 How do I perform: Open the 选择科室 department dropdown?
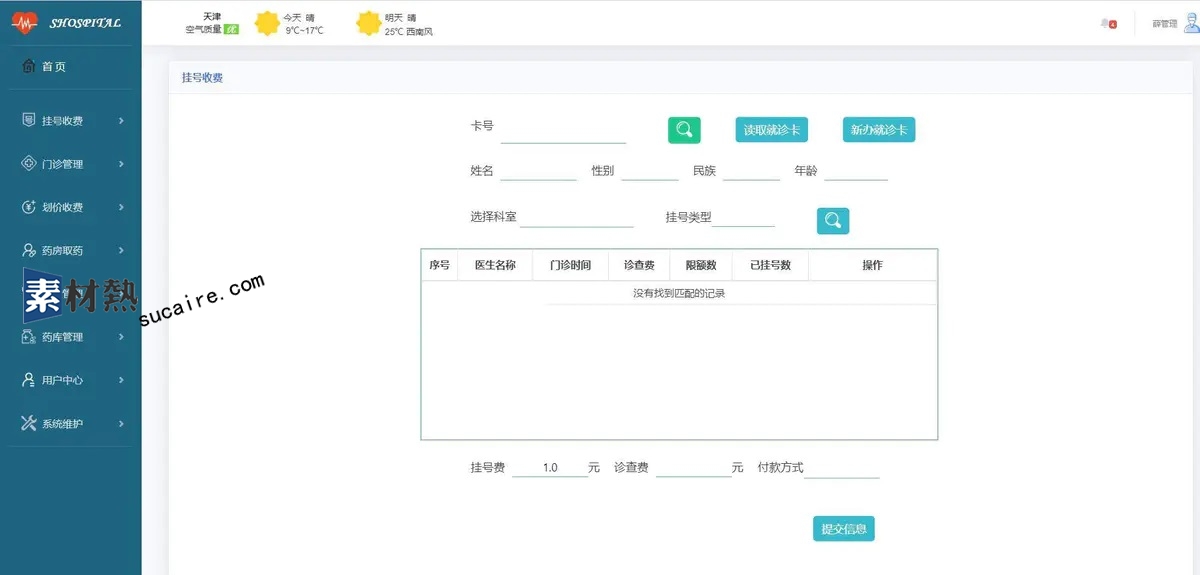tap(576, 218)
